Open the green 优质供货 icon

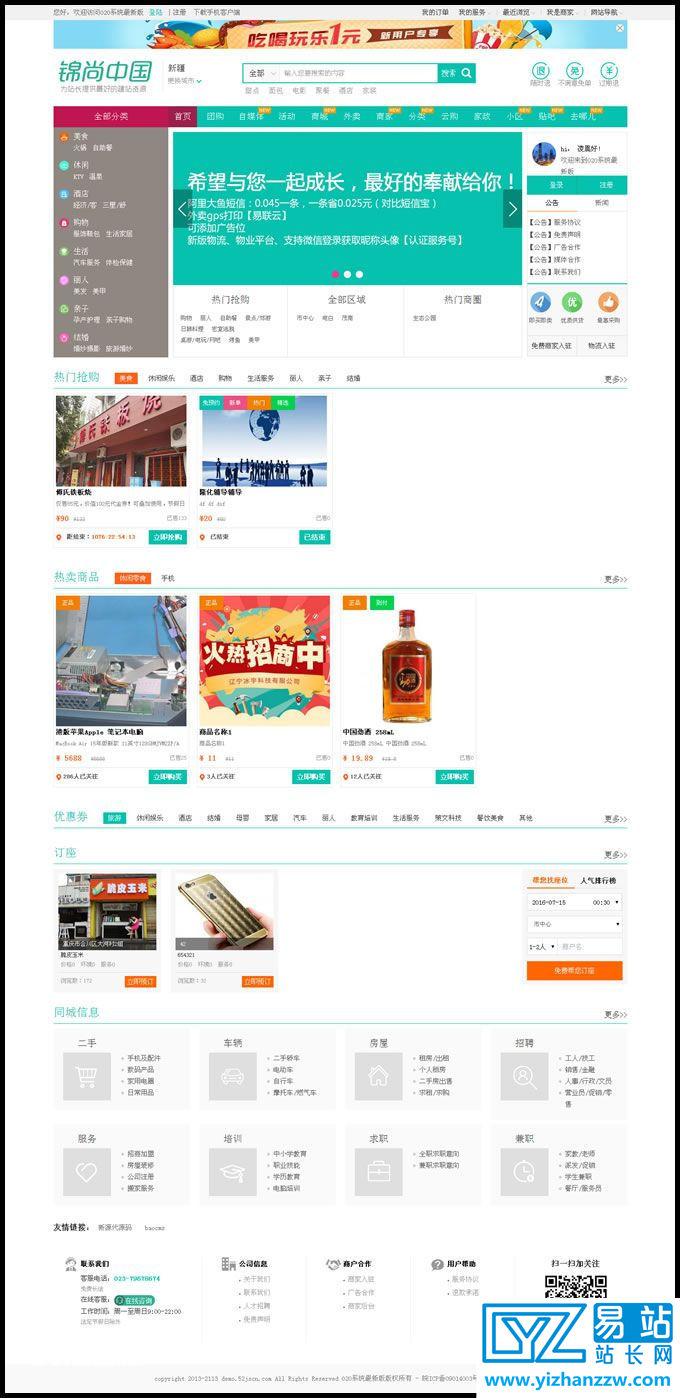(572, 302)
